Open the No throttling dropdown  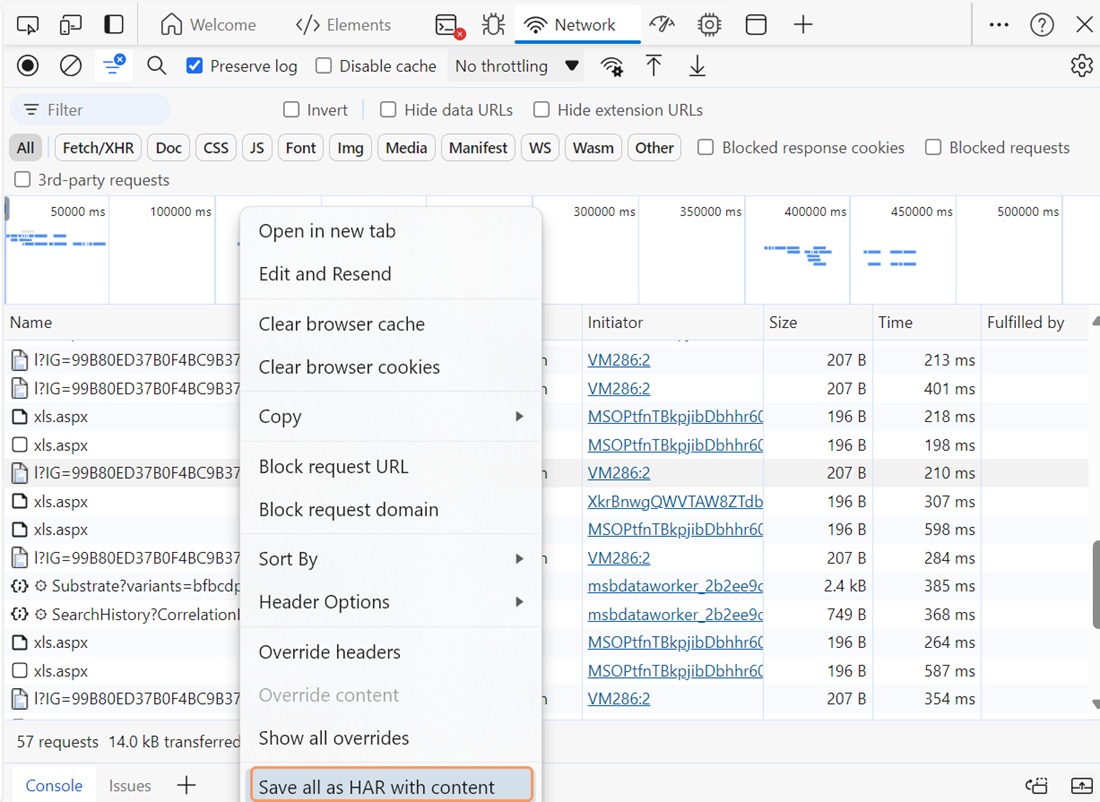coord(516,66)
